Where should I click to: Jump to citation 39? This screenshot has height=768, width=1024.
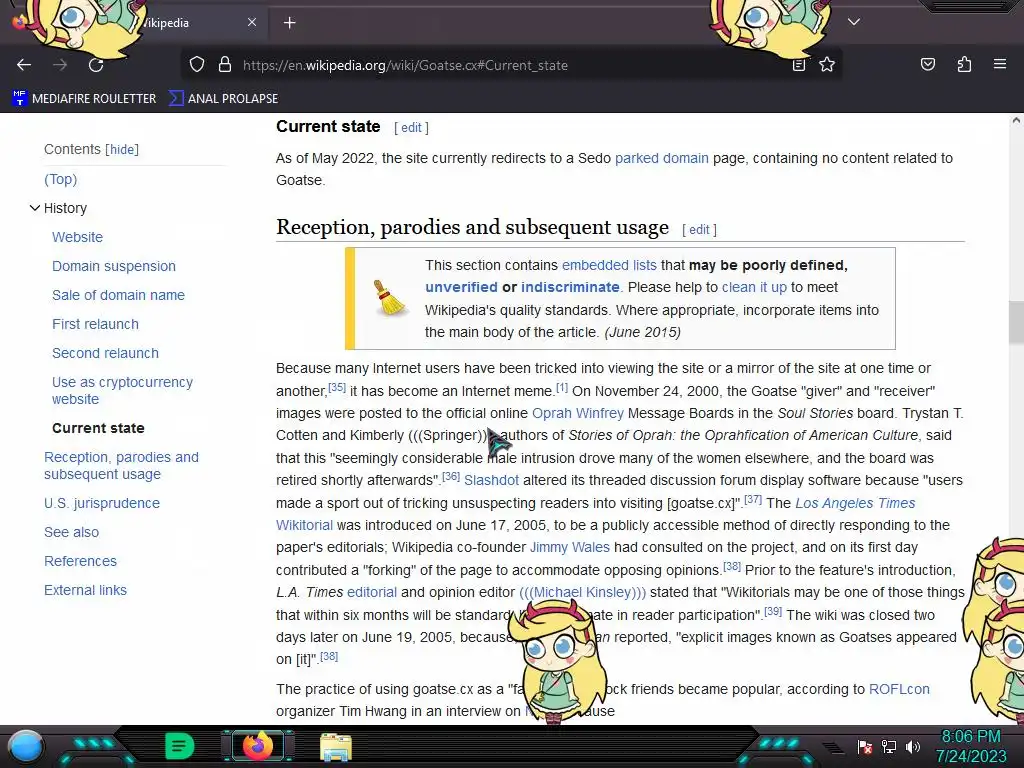click(x=773, y=611)
